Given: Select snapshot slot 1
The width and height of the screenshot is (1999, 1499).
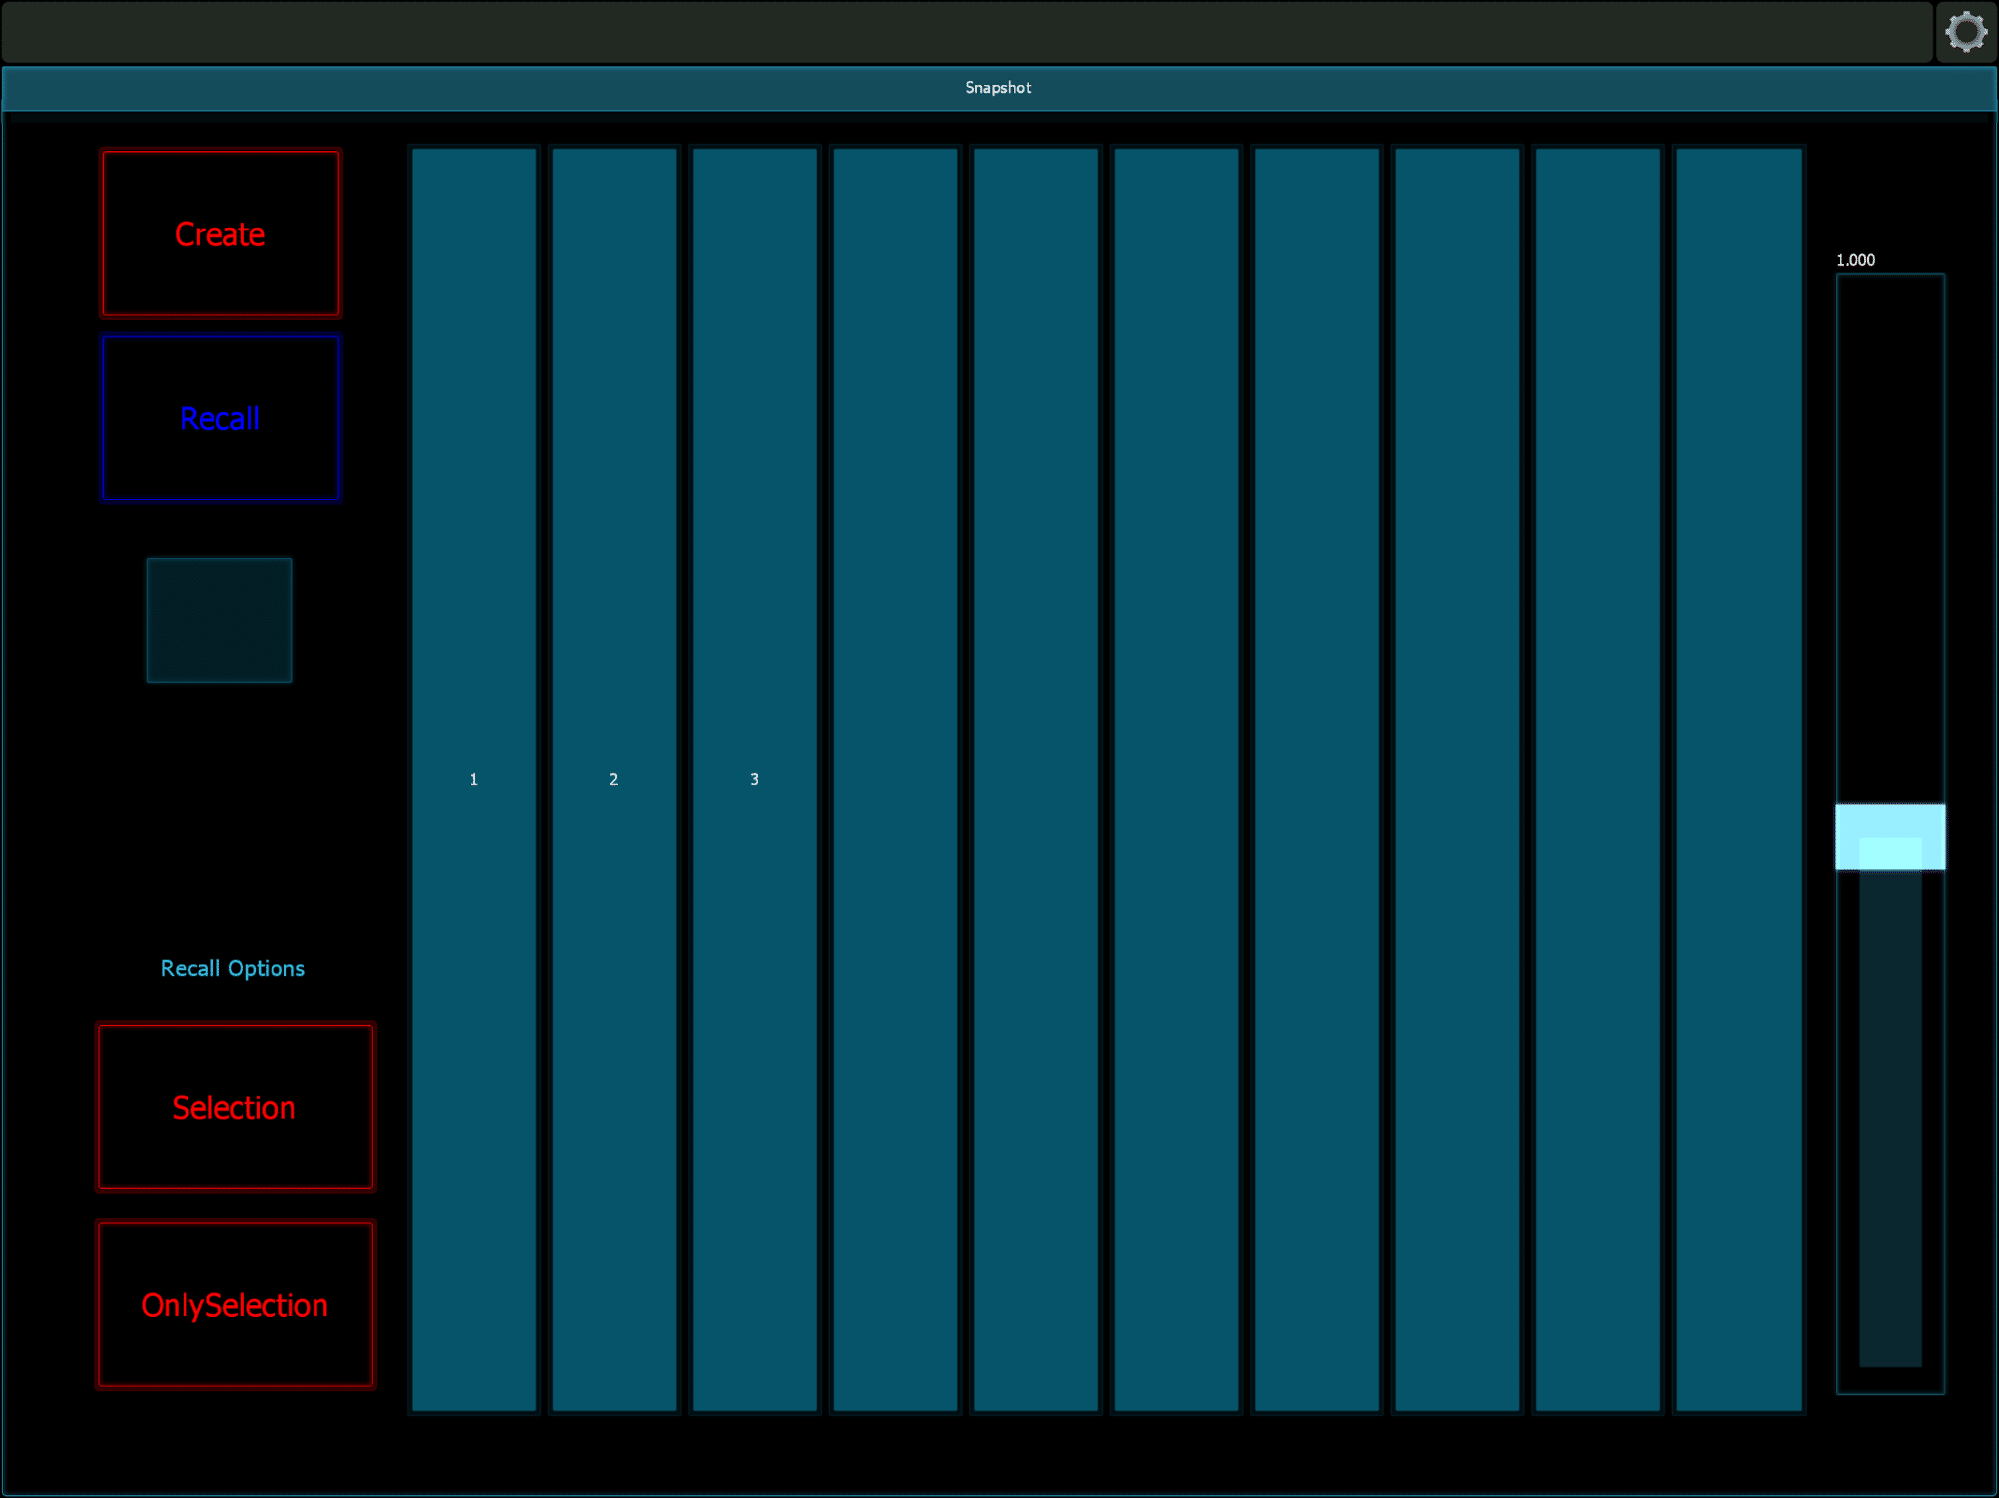Looking at the screenshot, I should click(x=474, y=779).
